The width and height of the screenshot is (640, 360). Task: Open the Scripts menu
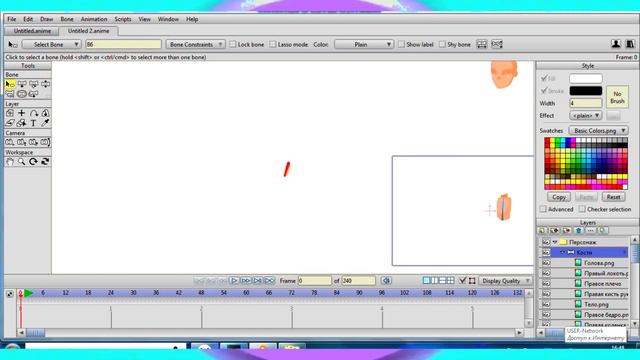[x=123, y=19]
